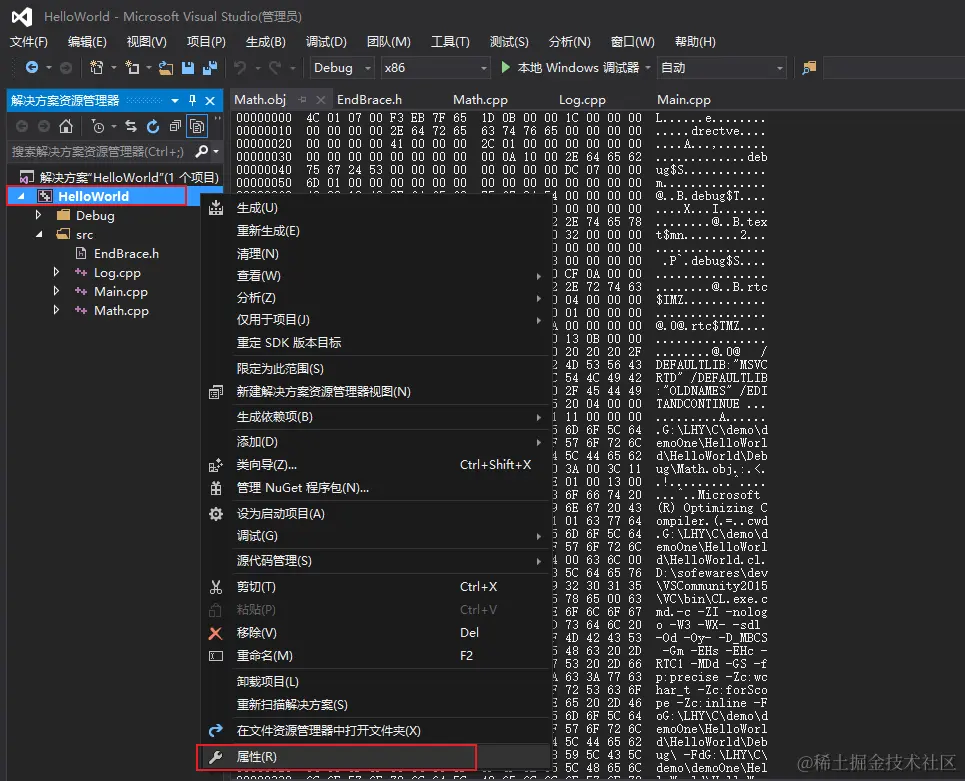The width and height of the screenshot is (965, 781).
Task: Click the Save toolbar icon
Action: click(x=188, y=68)
